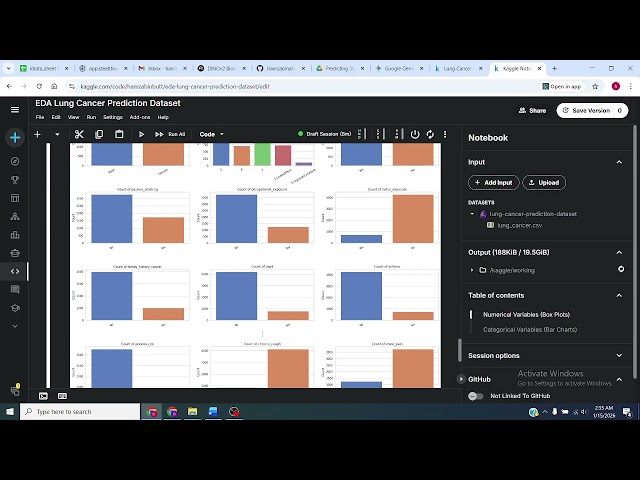The height and width of the screenshot is (480, 640).
Task: Collapse the sidebar panel arrow near GitHub
Action: 461,379
